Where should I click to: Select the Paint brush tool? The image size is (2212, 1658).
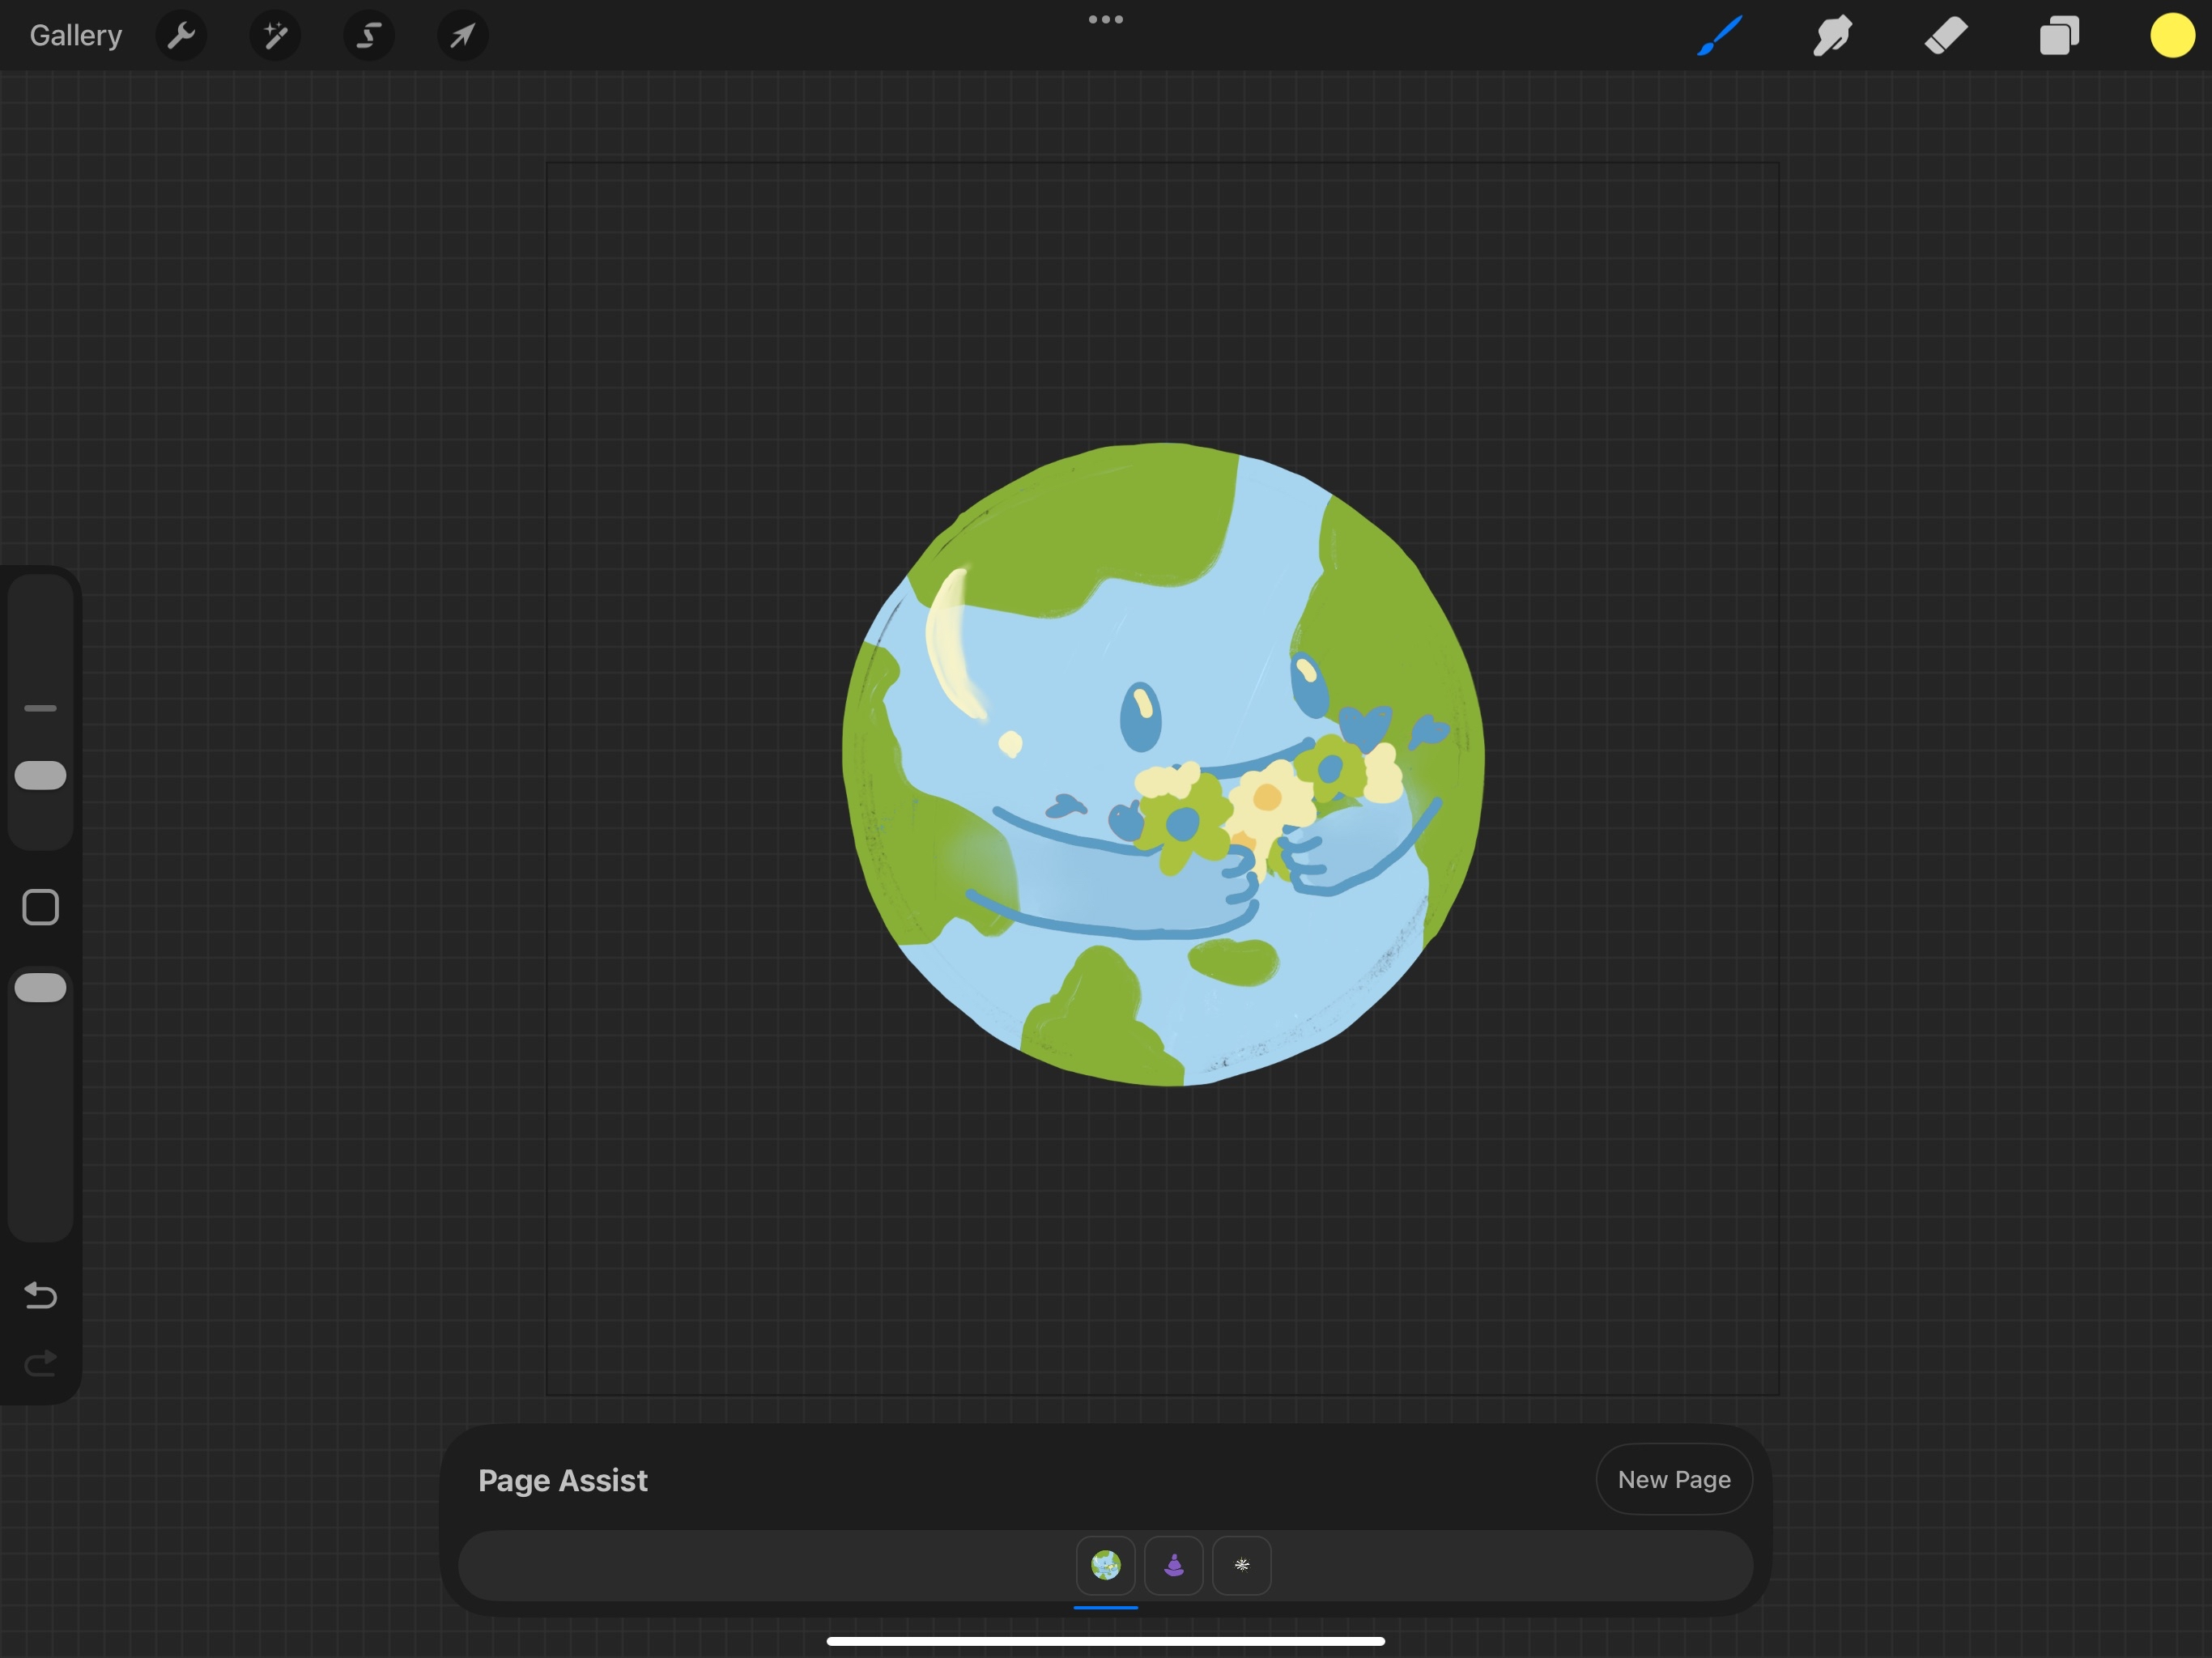[x=1720, y=36]
